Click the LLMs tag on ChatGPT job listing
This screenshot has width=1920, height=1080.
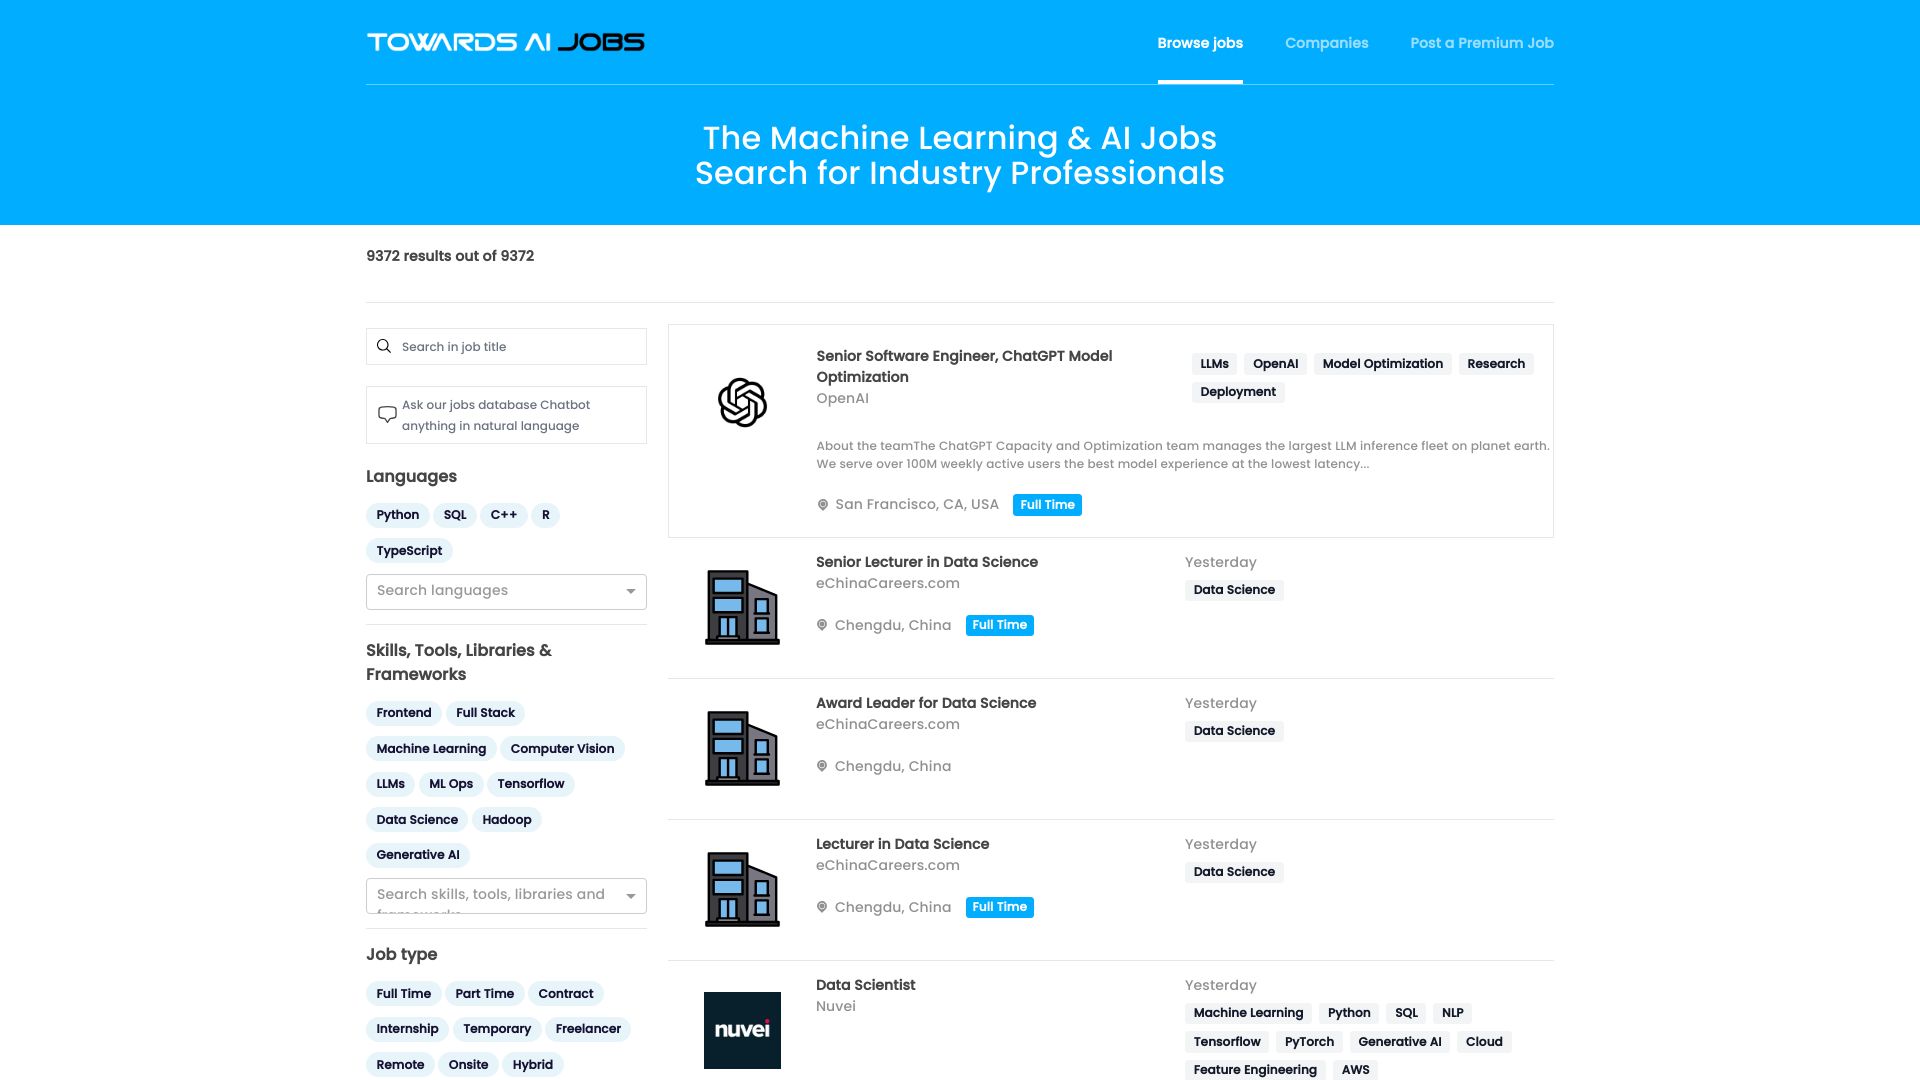[x=1213, y=363]
